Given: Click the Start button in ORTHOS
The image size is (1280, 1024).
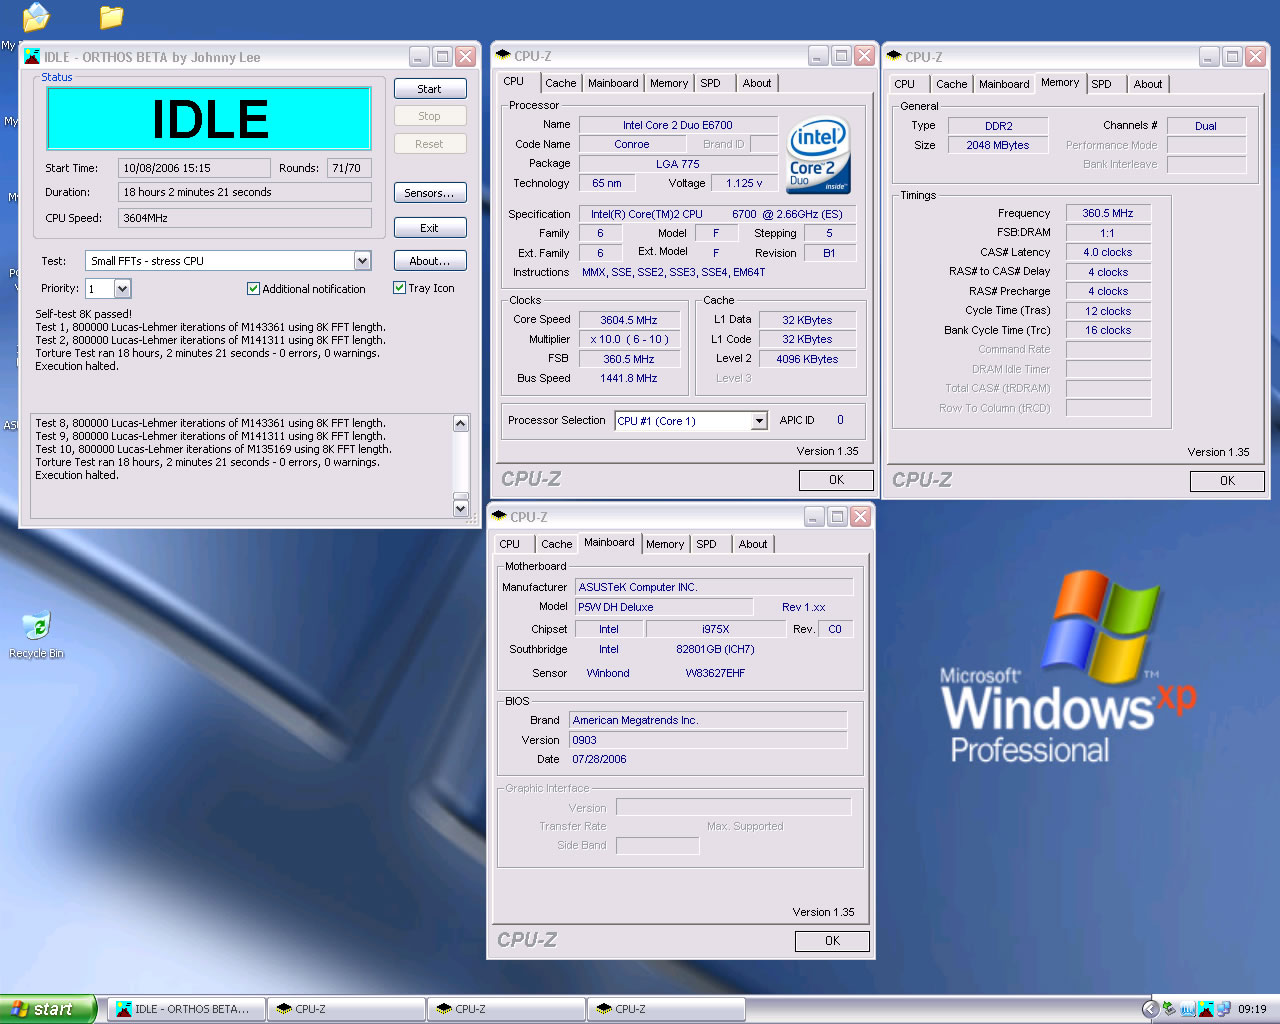Looking at the screenshot, I should 430,89.
